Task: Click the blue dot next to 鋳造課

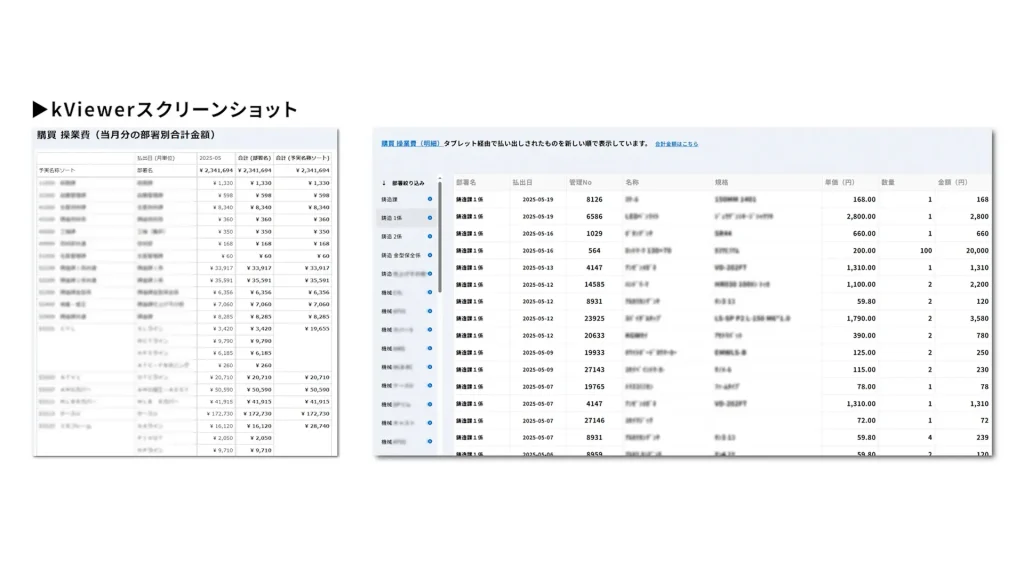Action: pyautogui.click(x=430, y=199)
